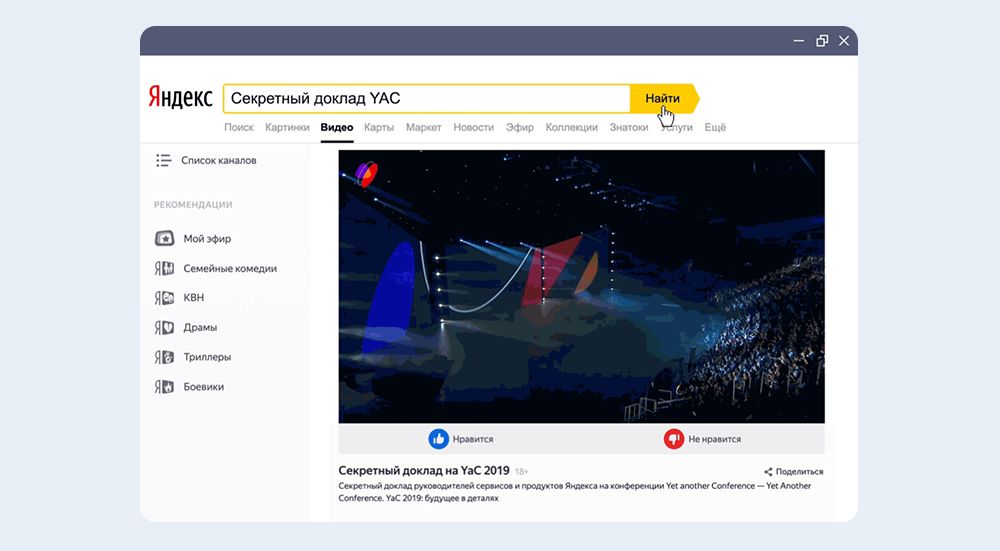Switch to the Картинки tab

tap(287, 128)
